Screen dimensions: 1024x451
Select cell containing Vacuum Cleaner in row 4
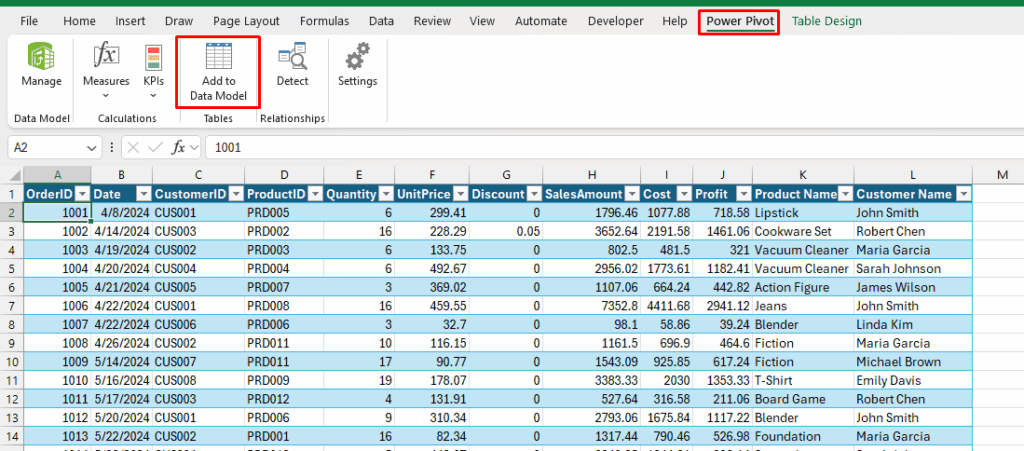(801, 250)
